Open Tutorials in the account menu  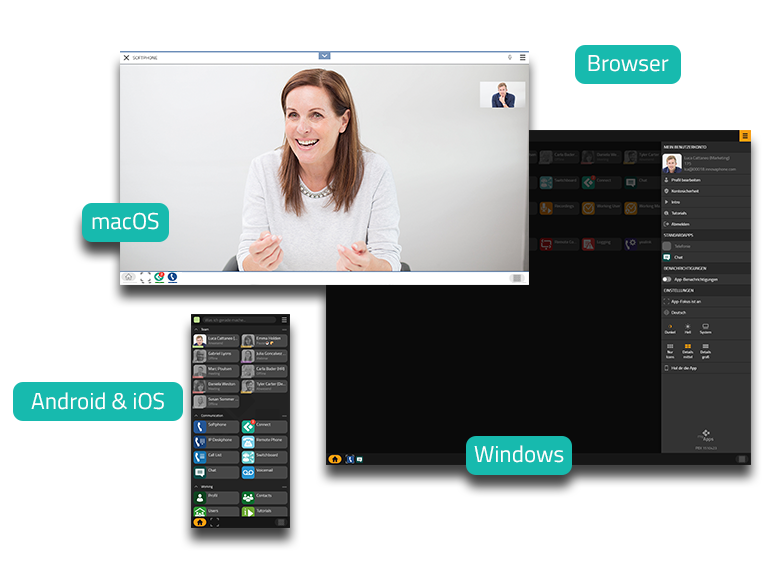pos(706,213)
